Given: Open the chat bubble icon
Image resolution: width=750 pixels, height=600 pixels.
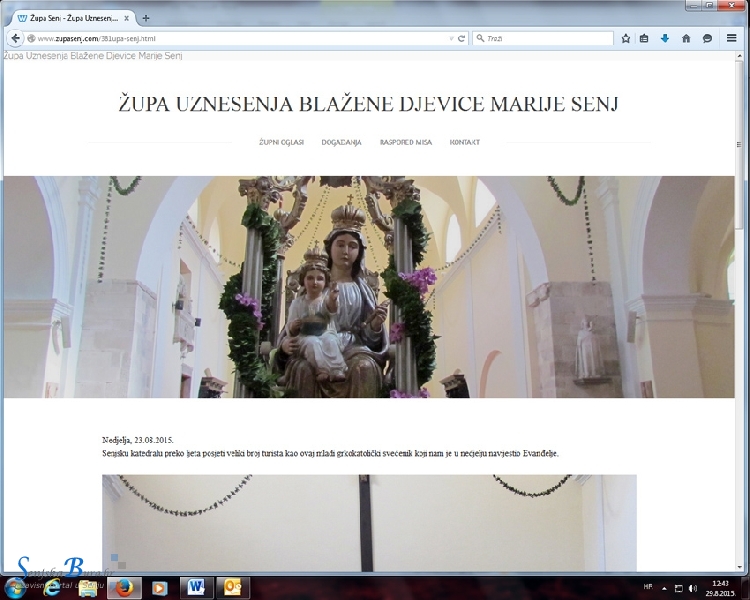Looking at the screenshot, I should pos(707,39).
